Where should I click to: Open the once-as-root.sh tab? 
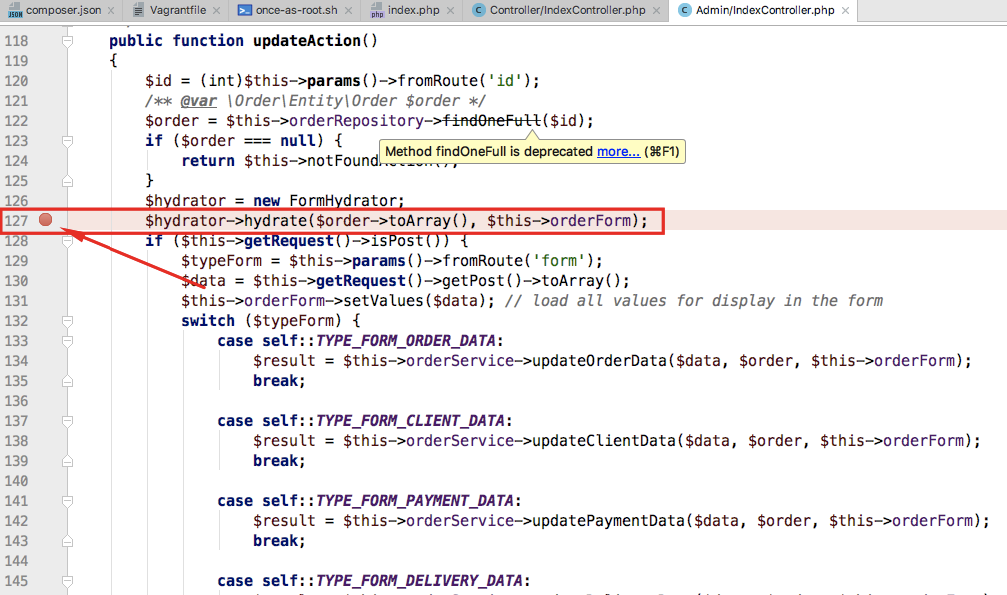[295, 10]
